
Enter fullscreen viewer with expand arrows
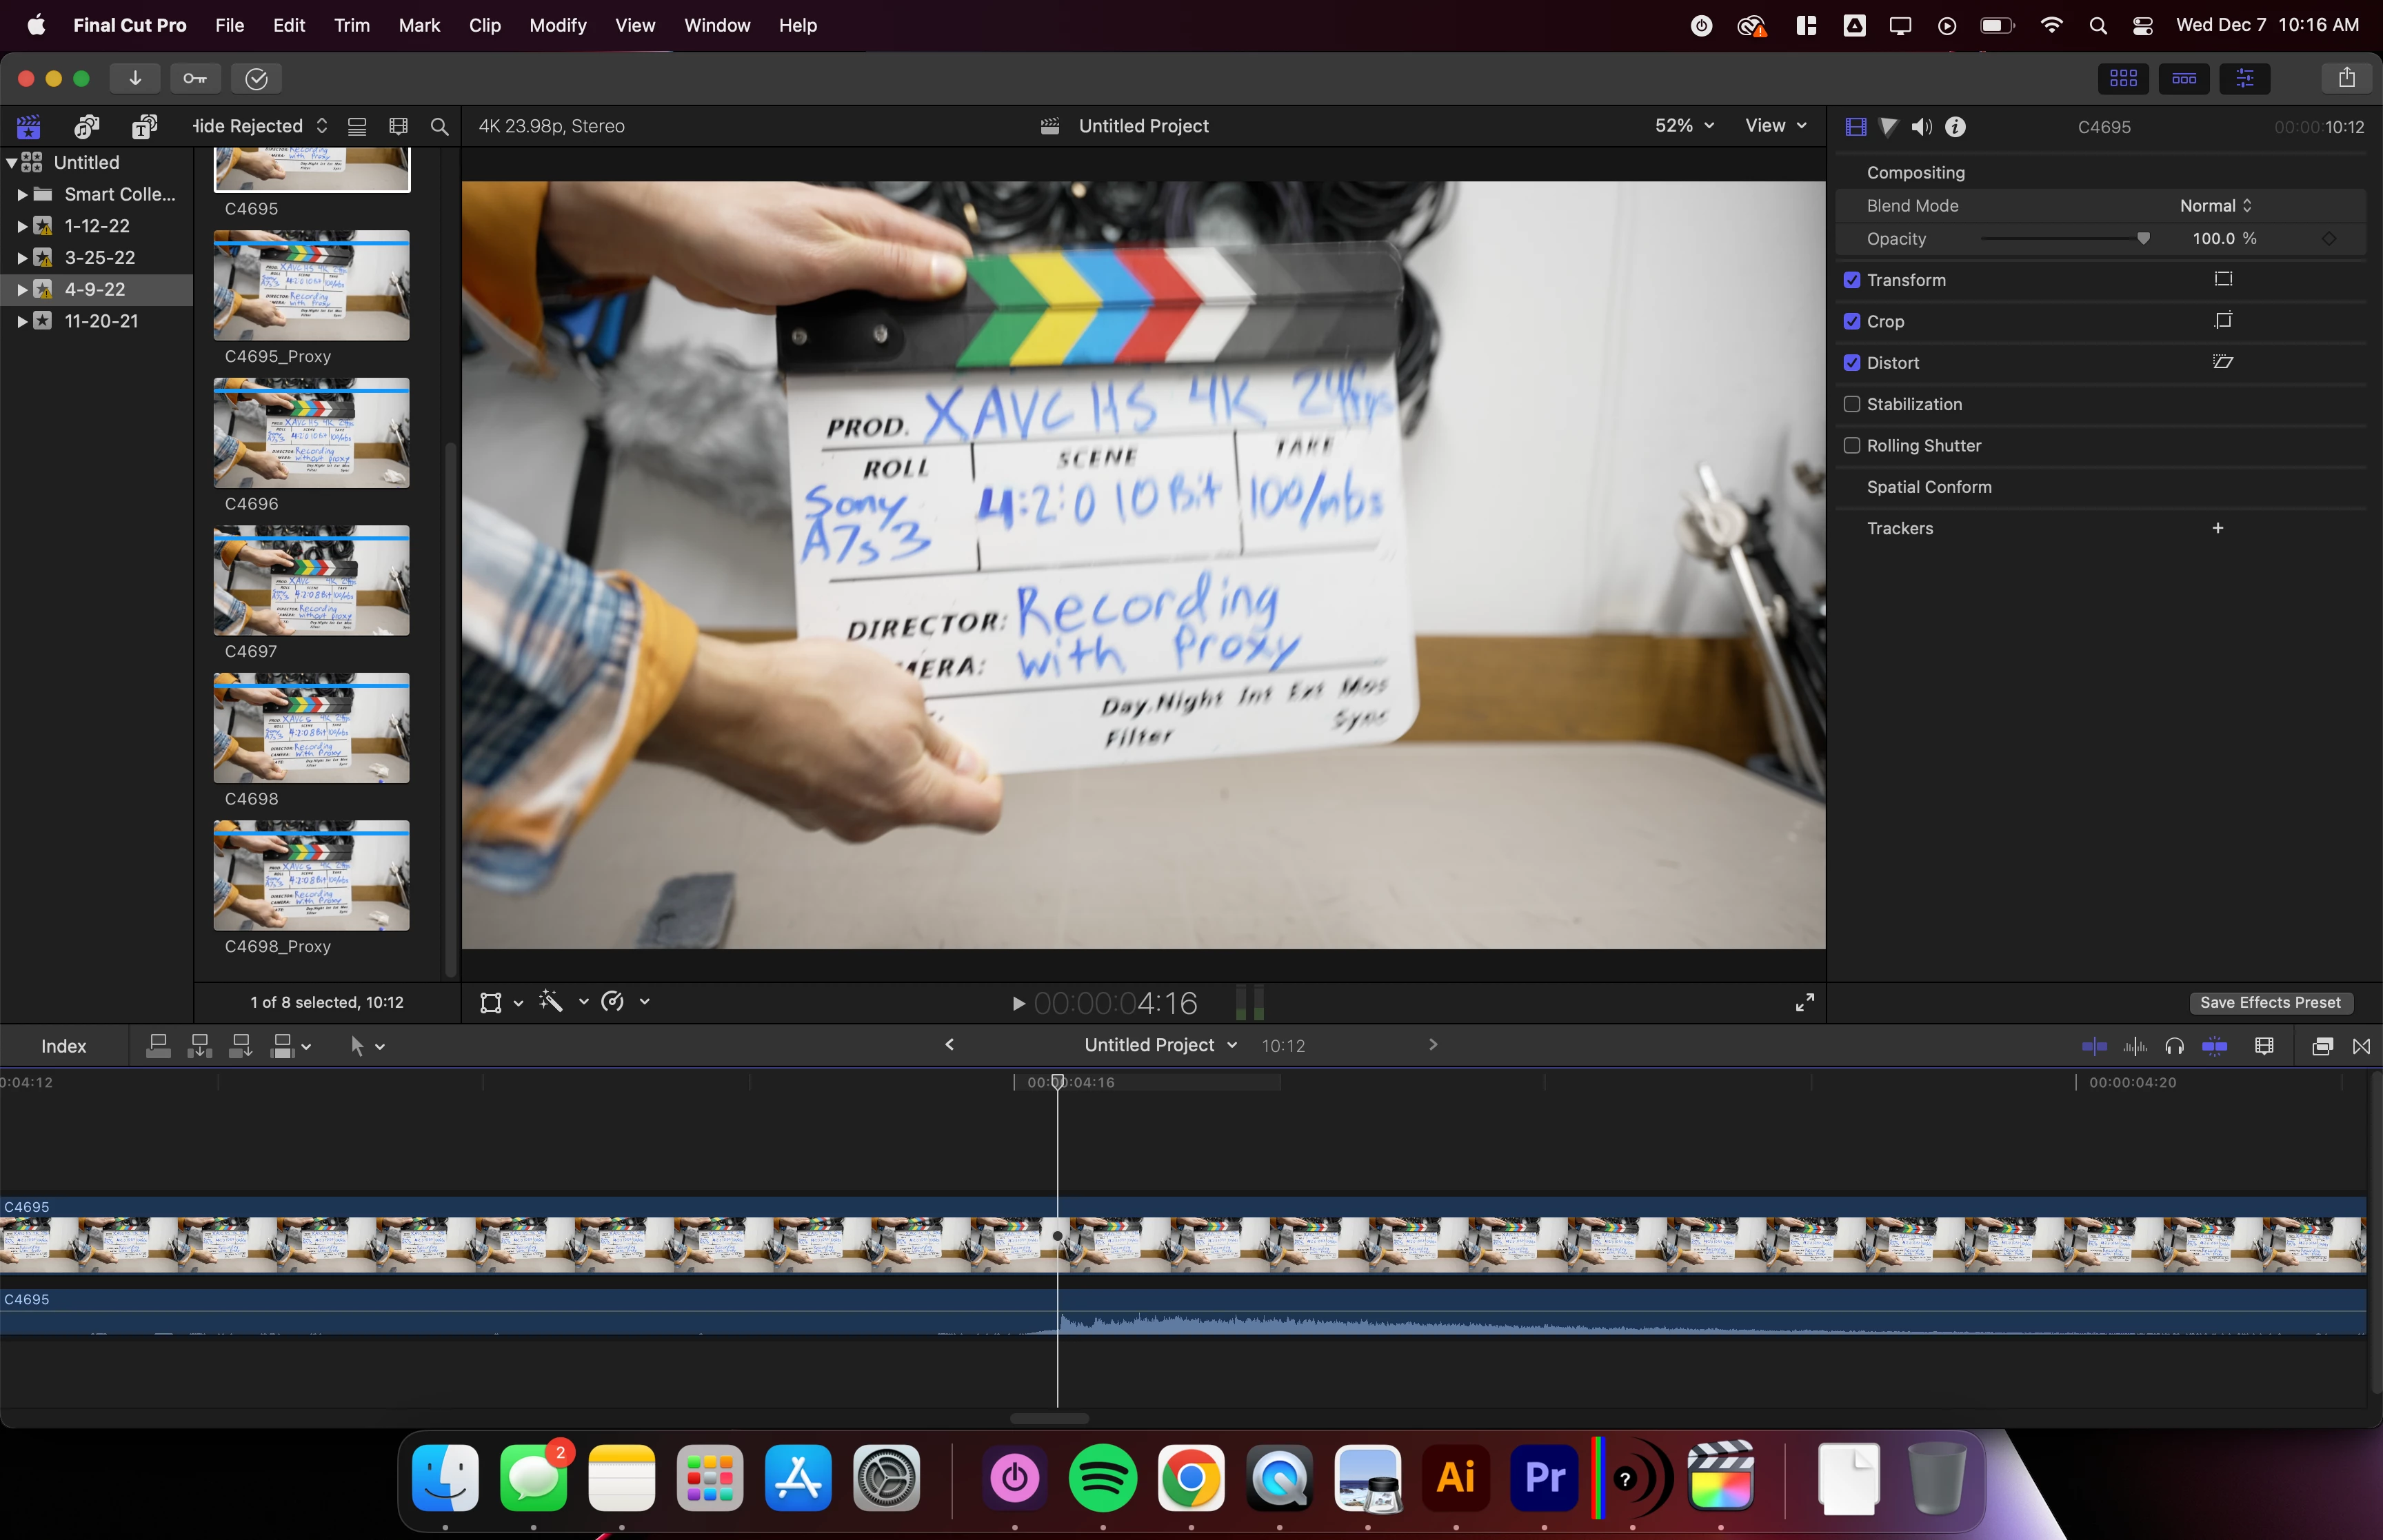click(x=1804, y=1003)
